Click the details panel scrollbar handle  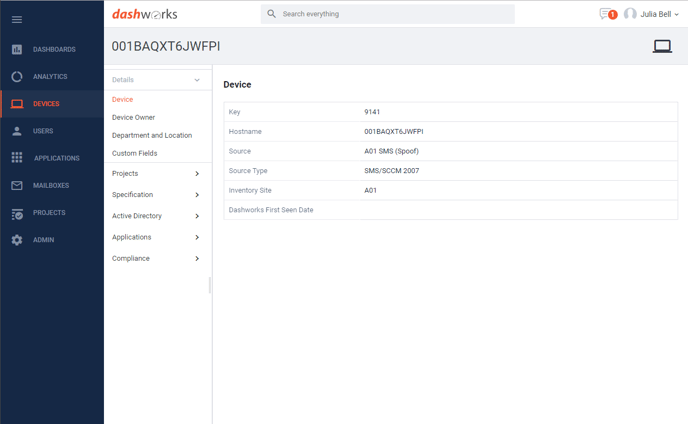[x=210, y=285]
